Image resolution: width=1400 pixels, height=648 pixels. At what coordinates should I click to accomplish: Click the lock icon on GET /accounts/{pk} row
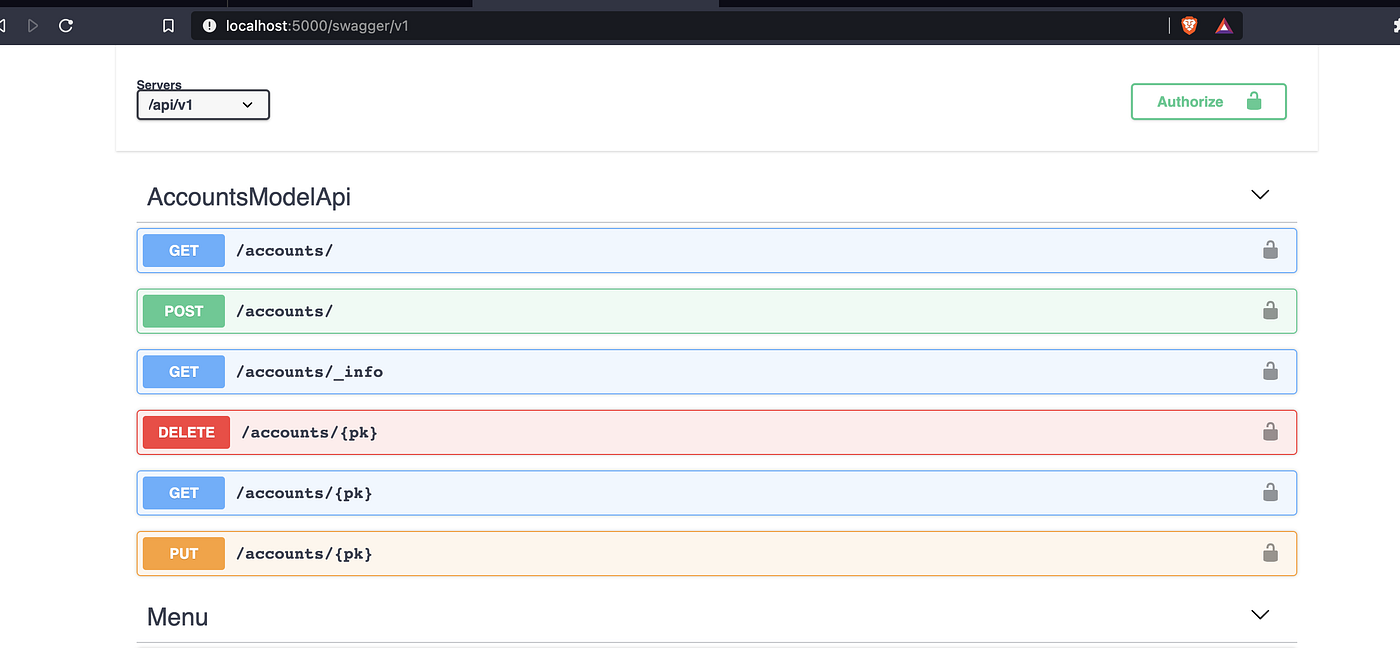point(1270,492)
